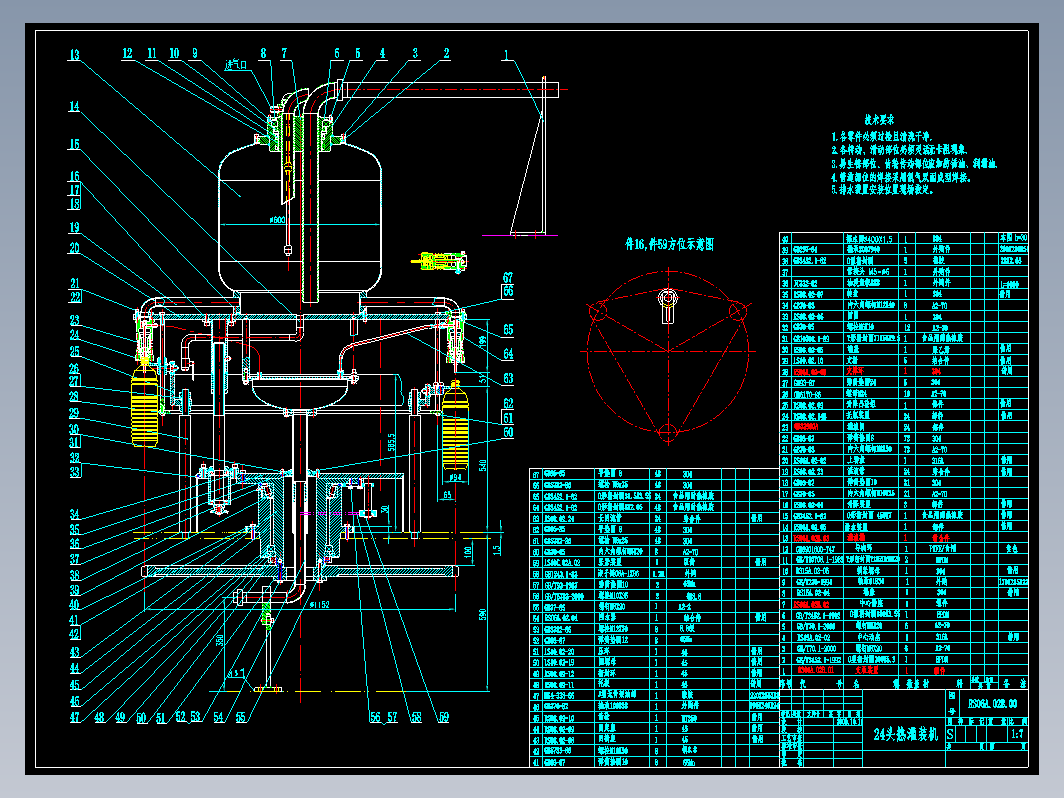1064x798 pixels.
Task: Select the yellow bottle on the left side
Action: click(x=146, y=405)
